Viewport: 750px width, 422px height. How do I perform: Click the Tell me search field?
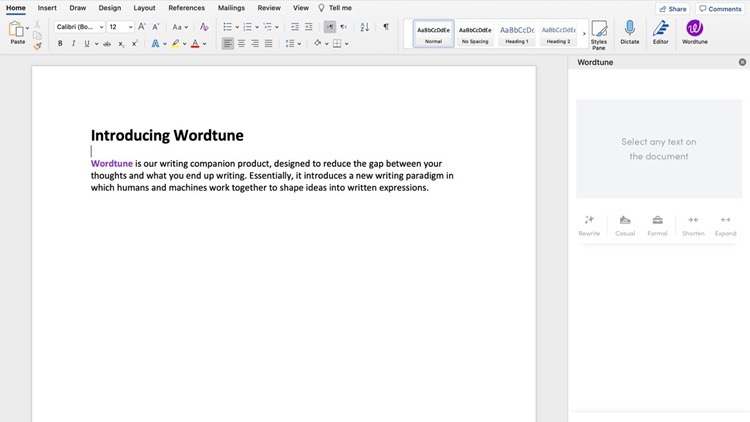coord(335,8)
